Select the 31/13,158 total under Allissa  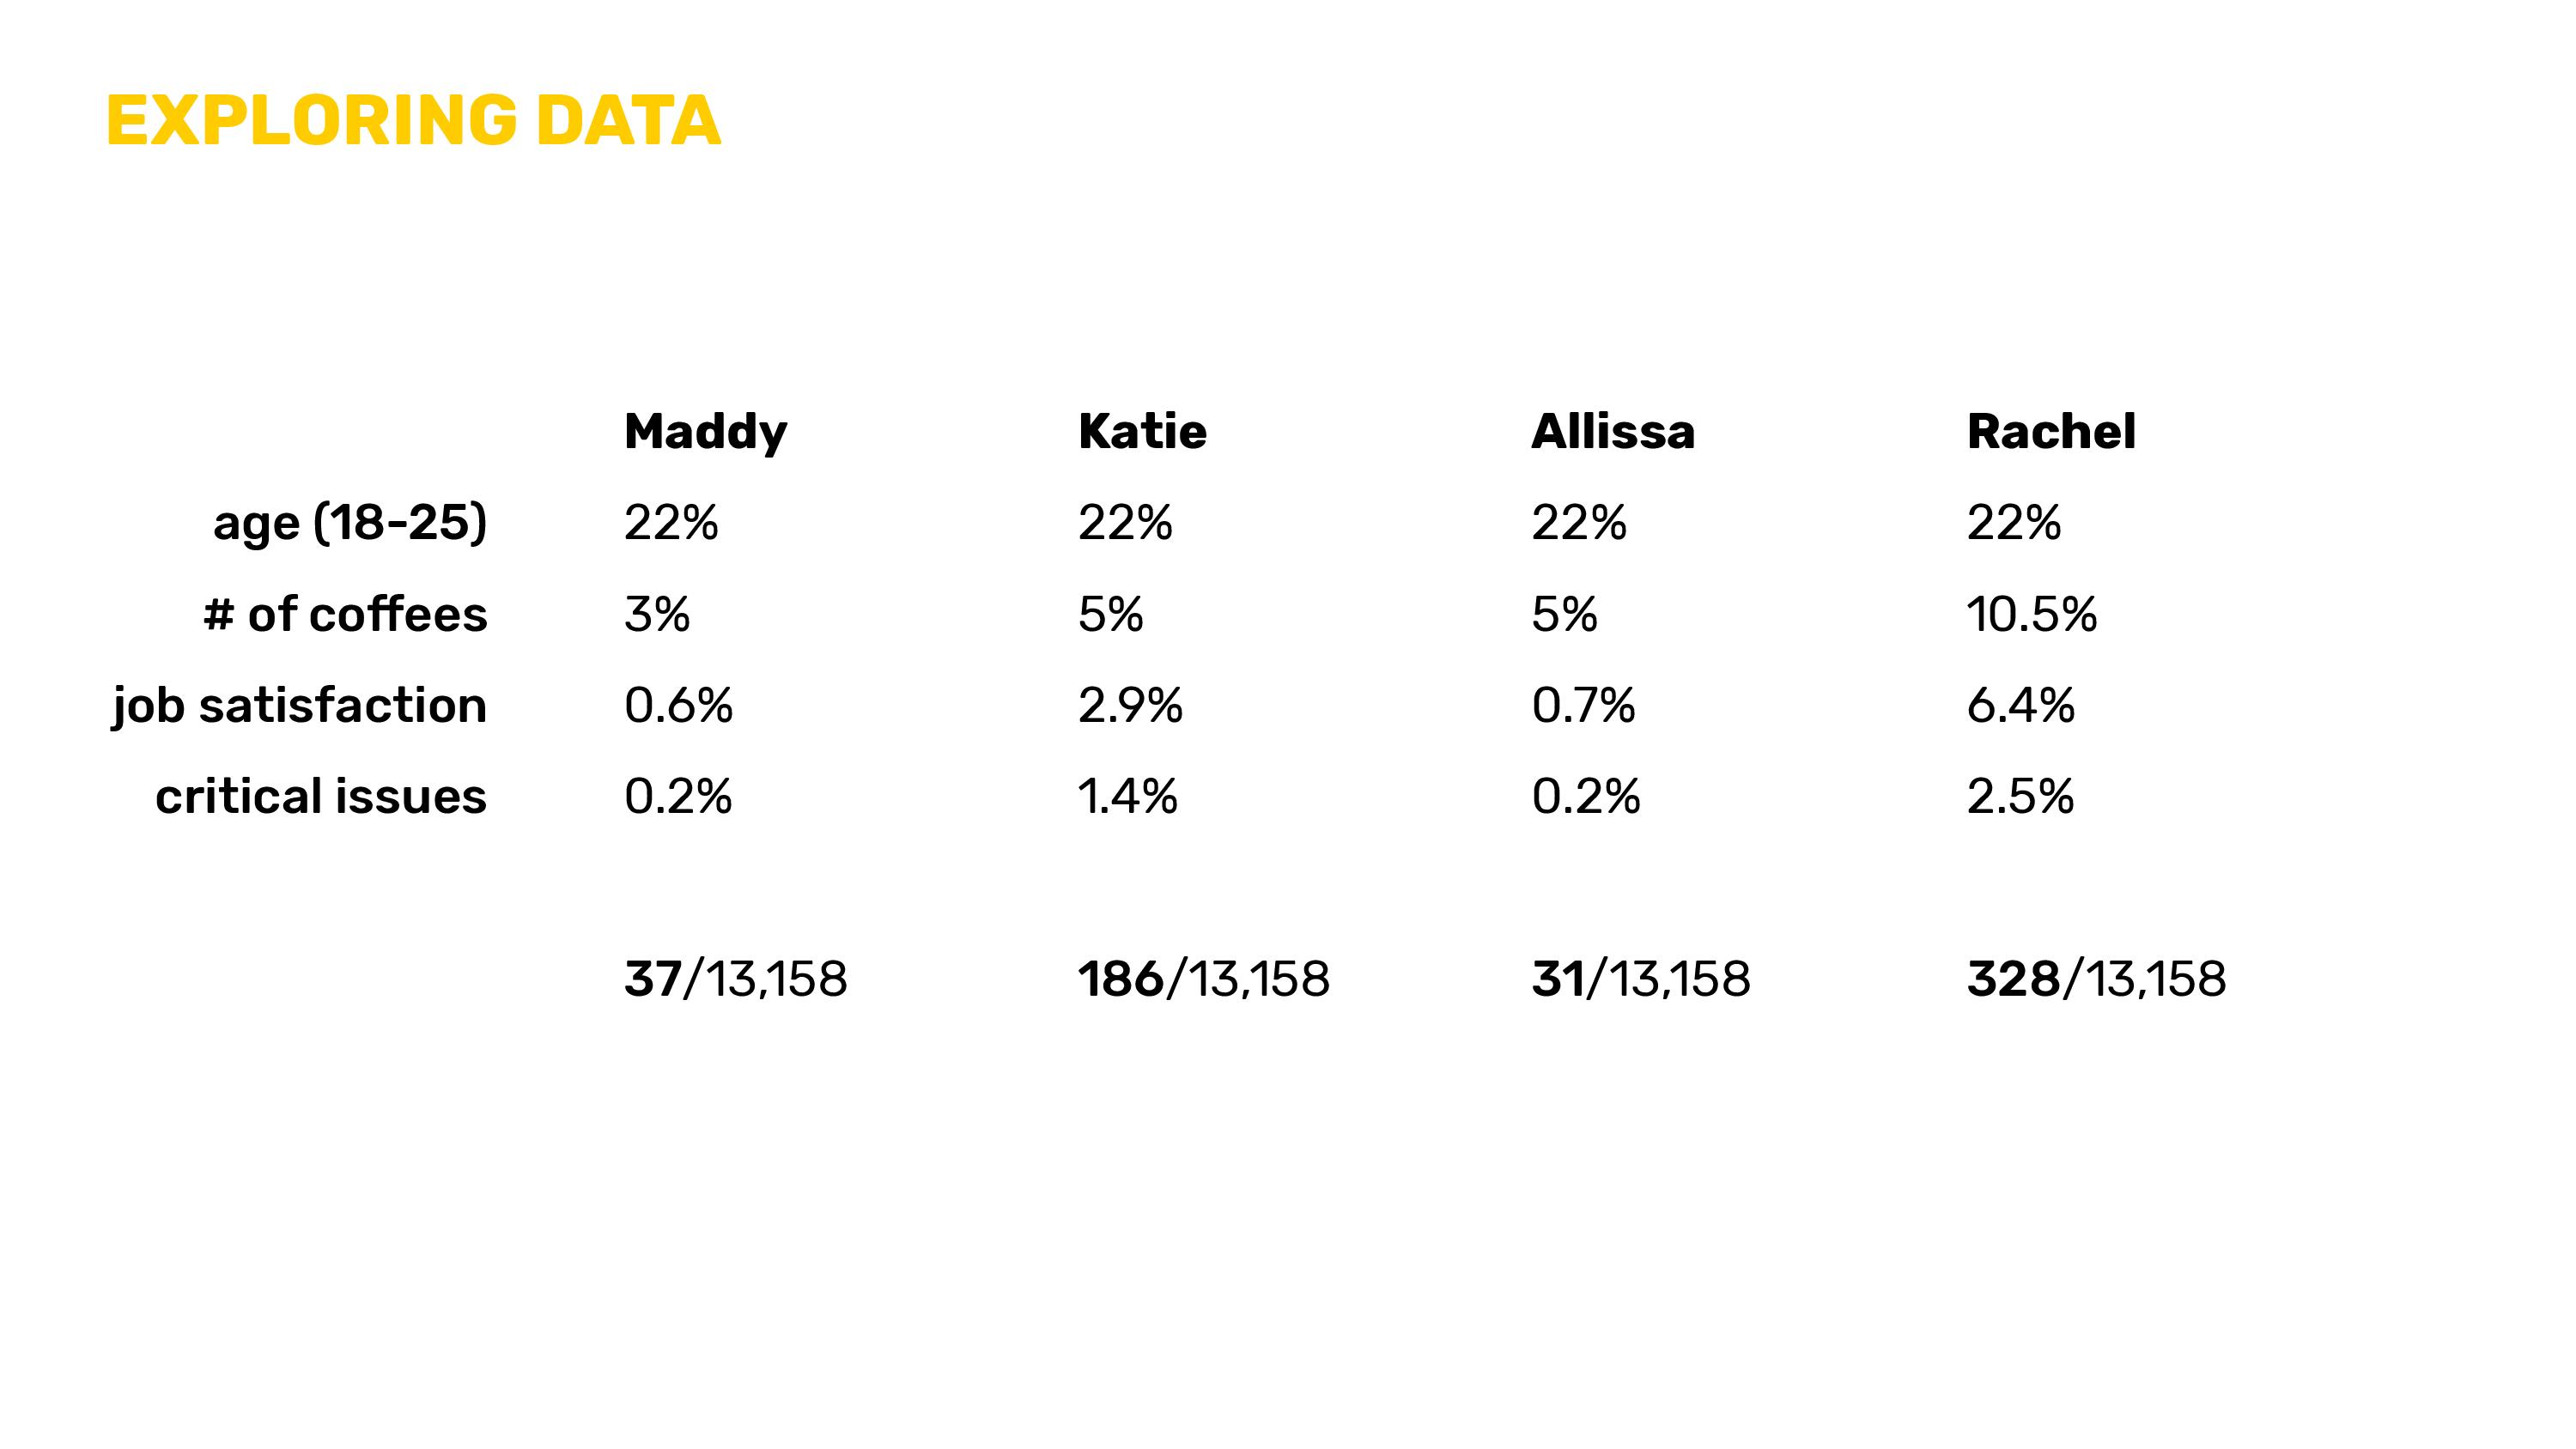click(x=1641, y=979)
